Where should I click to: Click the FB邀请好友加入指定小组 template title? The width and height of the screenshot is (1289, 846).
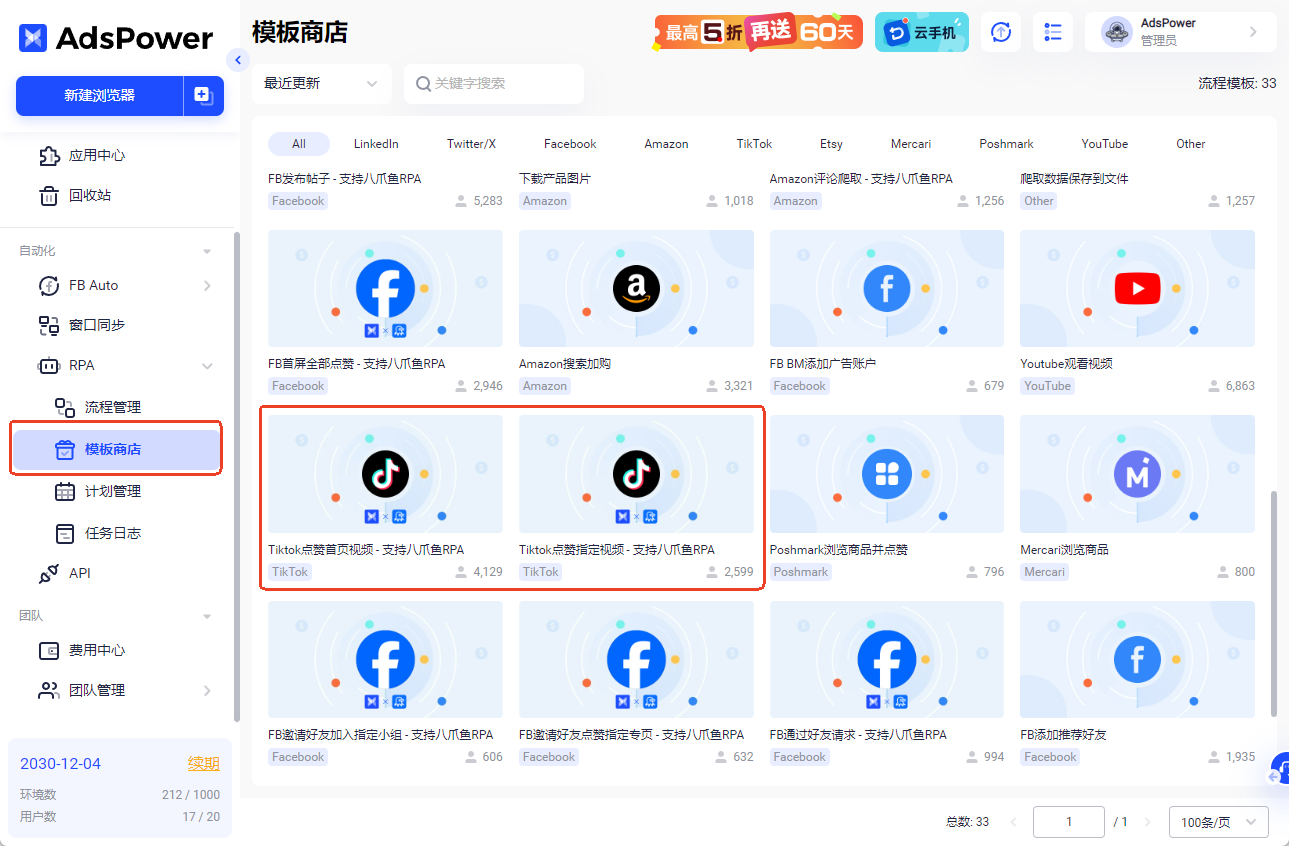(x=381, y=735)
